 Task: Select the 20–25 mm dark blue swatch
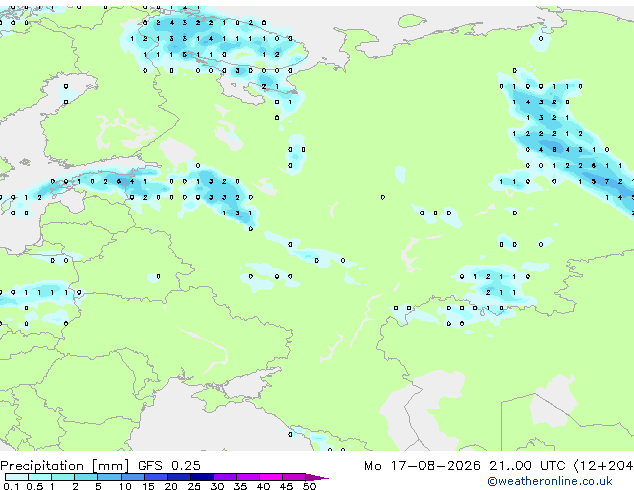click(178, 477)
